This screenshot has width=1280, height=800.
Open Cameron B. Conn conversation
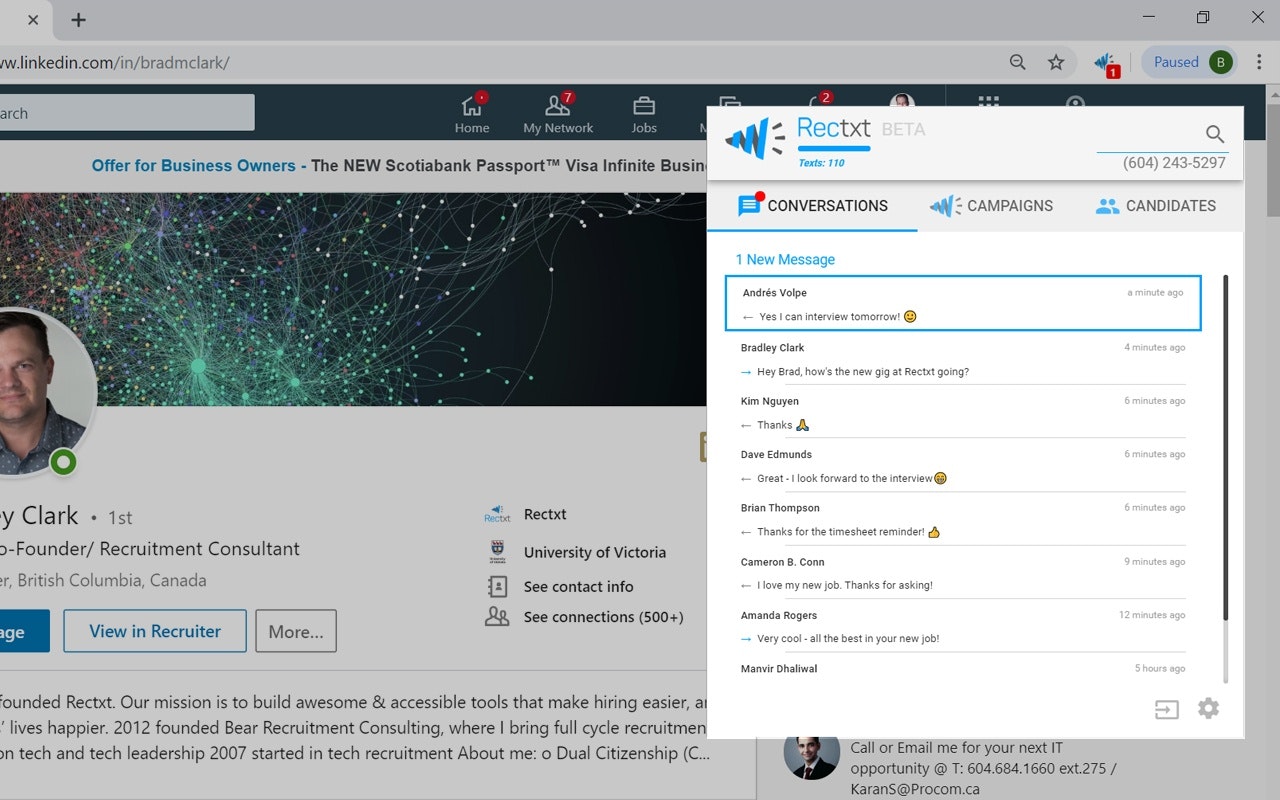point(963,572)
